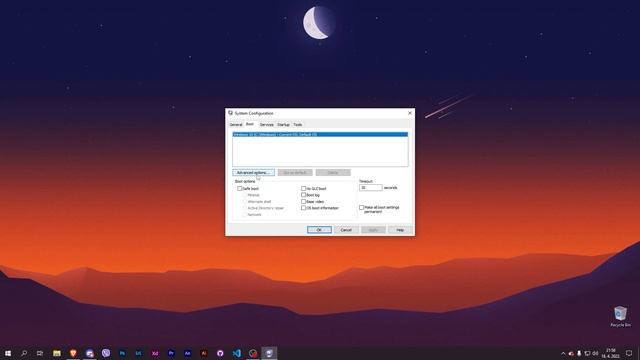Close the System Configuration window

pyautogui.click(x=410, y=113)
